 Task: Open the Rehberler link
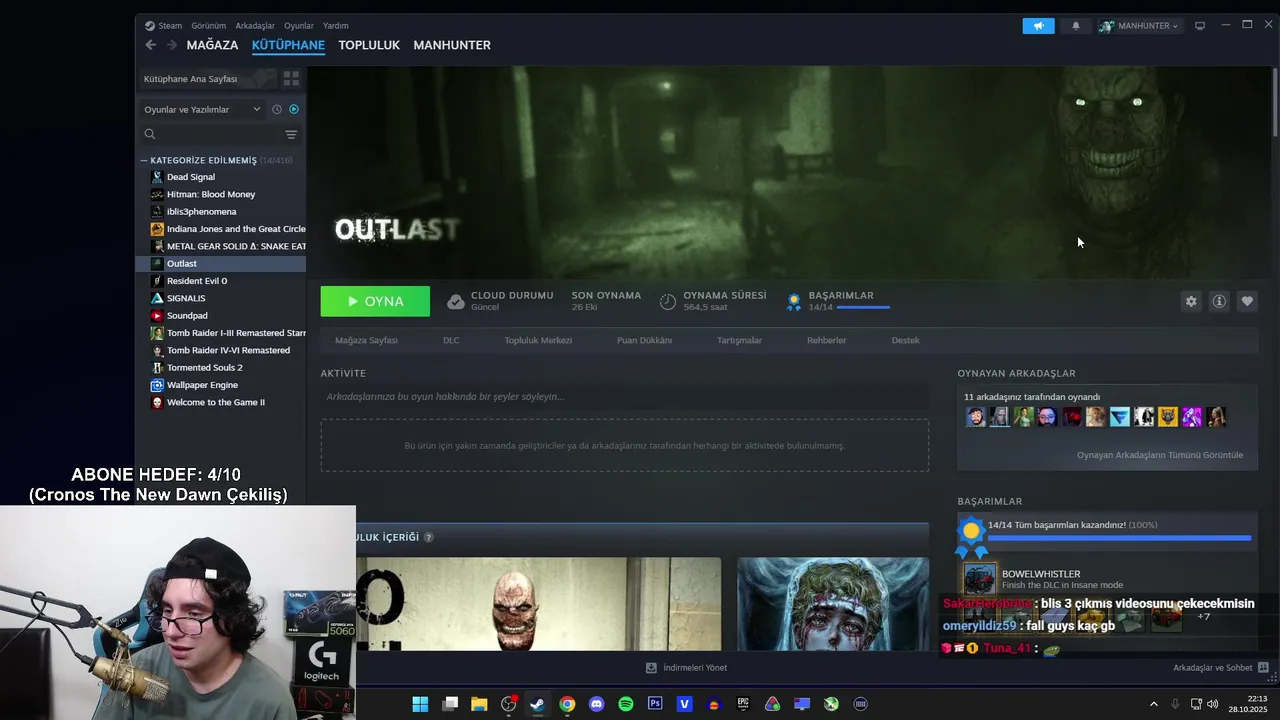pos(826,340)
